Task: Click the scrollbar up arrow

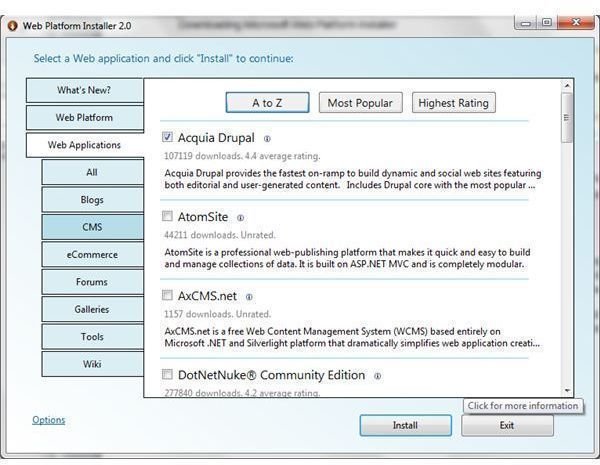Action: (x=567, y=85)
